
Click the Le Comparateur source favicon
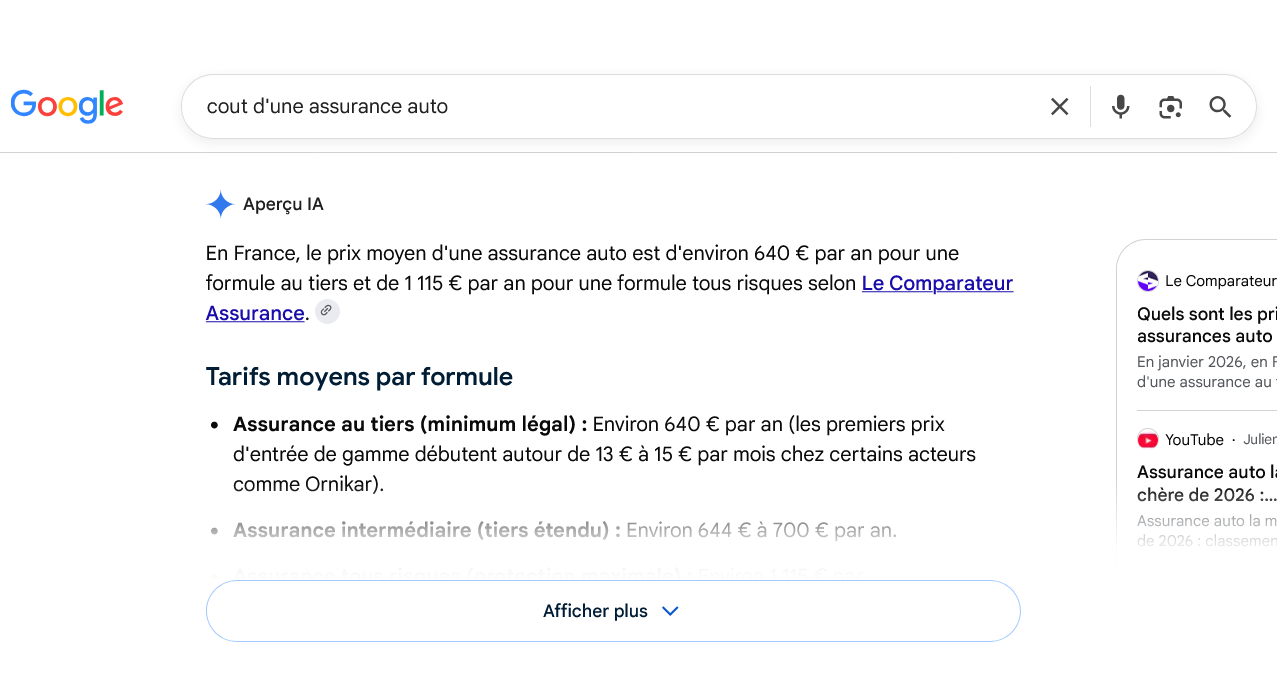[x=1148, y=281]
